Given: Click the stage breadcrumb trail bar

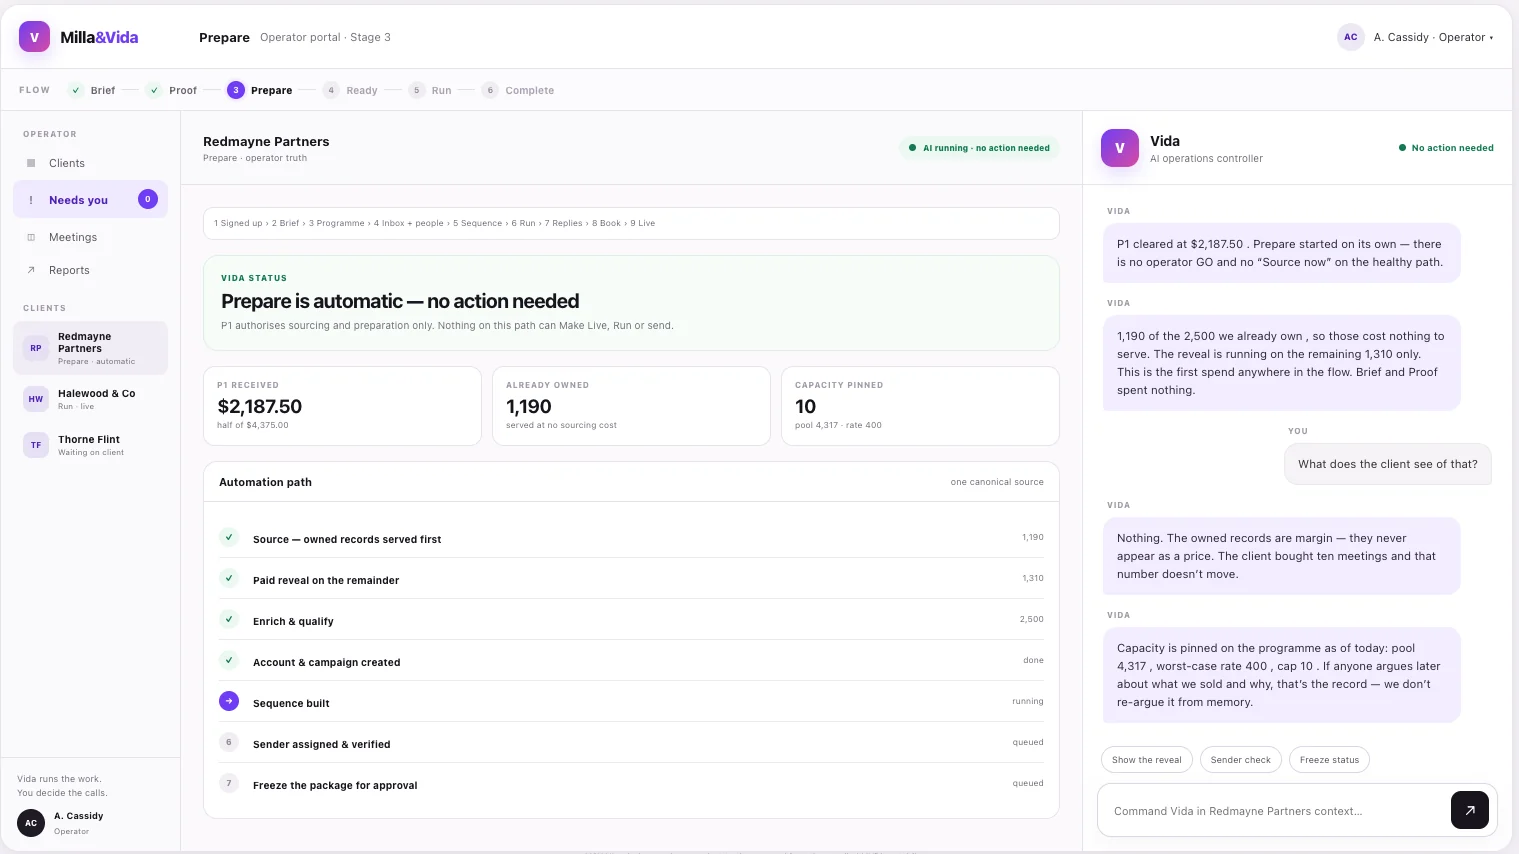Looking at the screenshot, I should pyautogui.click(x=631, y=223).
